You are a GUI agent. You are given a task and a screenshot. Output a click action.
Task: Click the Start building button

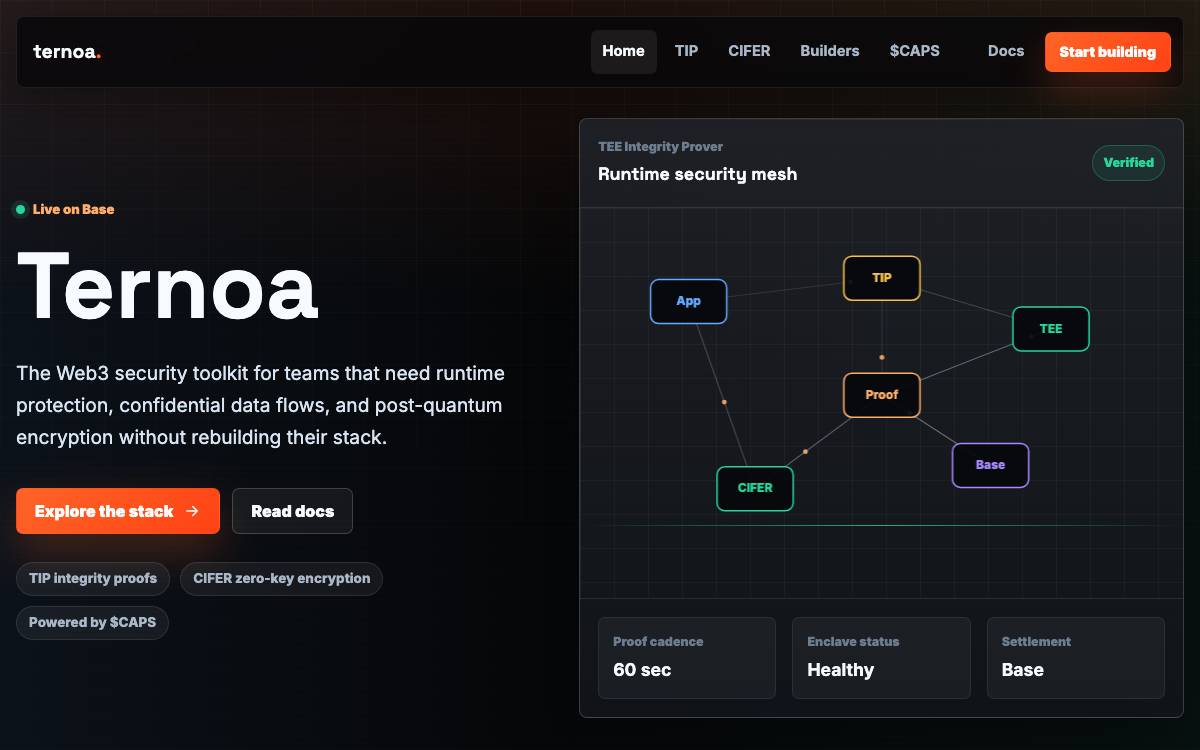pyautogui.click(x=1108, y=52)
